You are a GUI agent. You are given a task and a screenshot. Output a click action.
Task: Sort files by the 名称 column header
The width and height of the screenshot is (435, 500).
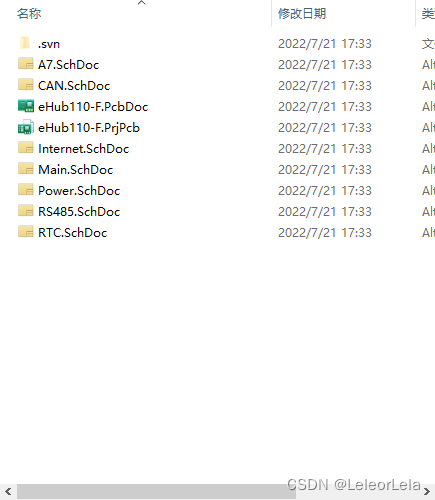29,14
